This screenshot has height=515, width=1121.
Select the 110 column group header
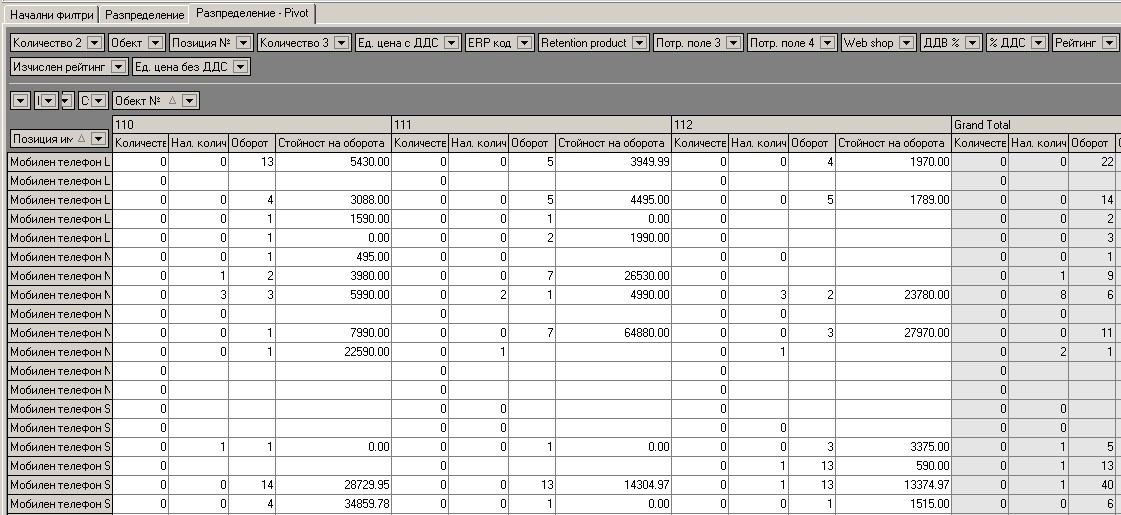click(x=252, y=124)
